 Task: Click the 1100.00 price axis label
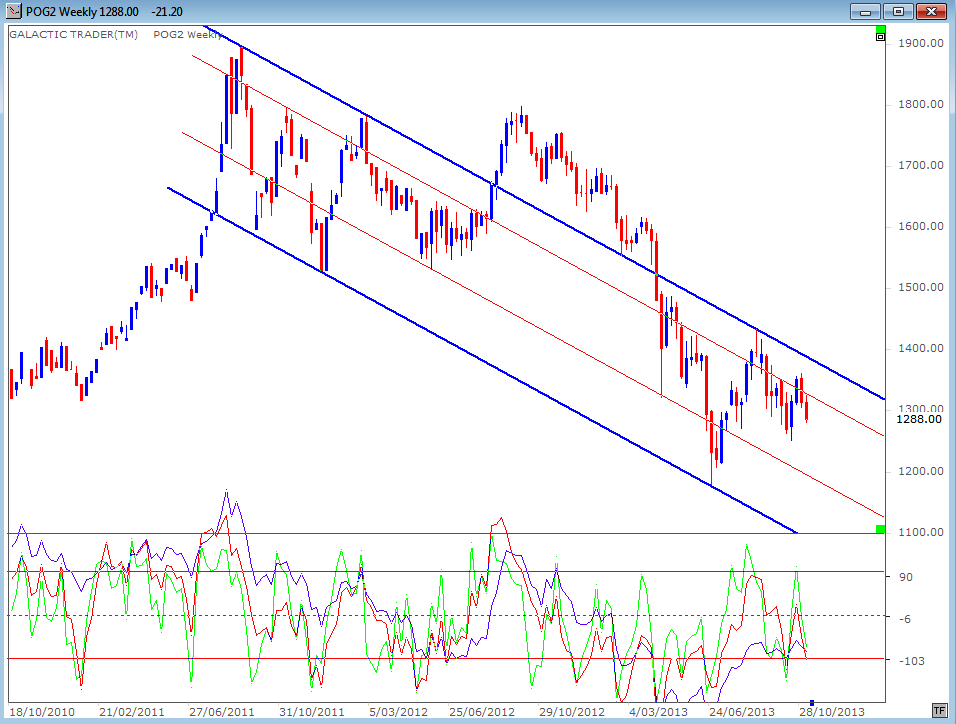pos(921,532)
